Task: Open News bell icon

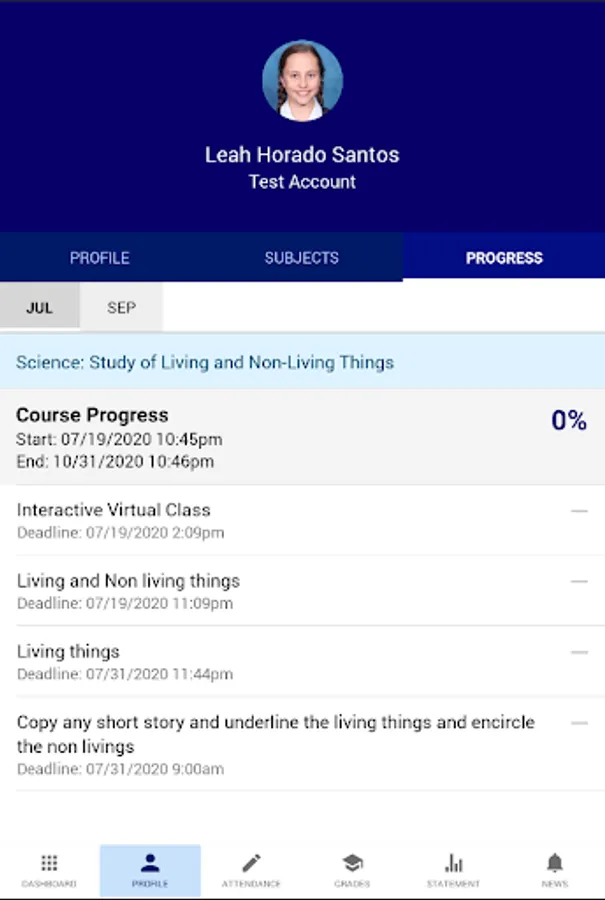Action: pyautogui.click(x=554, y=864)
